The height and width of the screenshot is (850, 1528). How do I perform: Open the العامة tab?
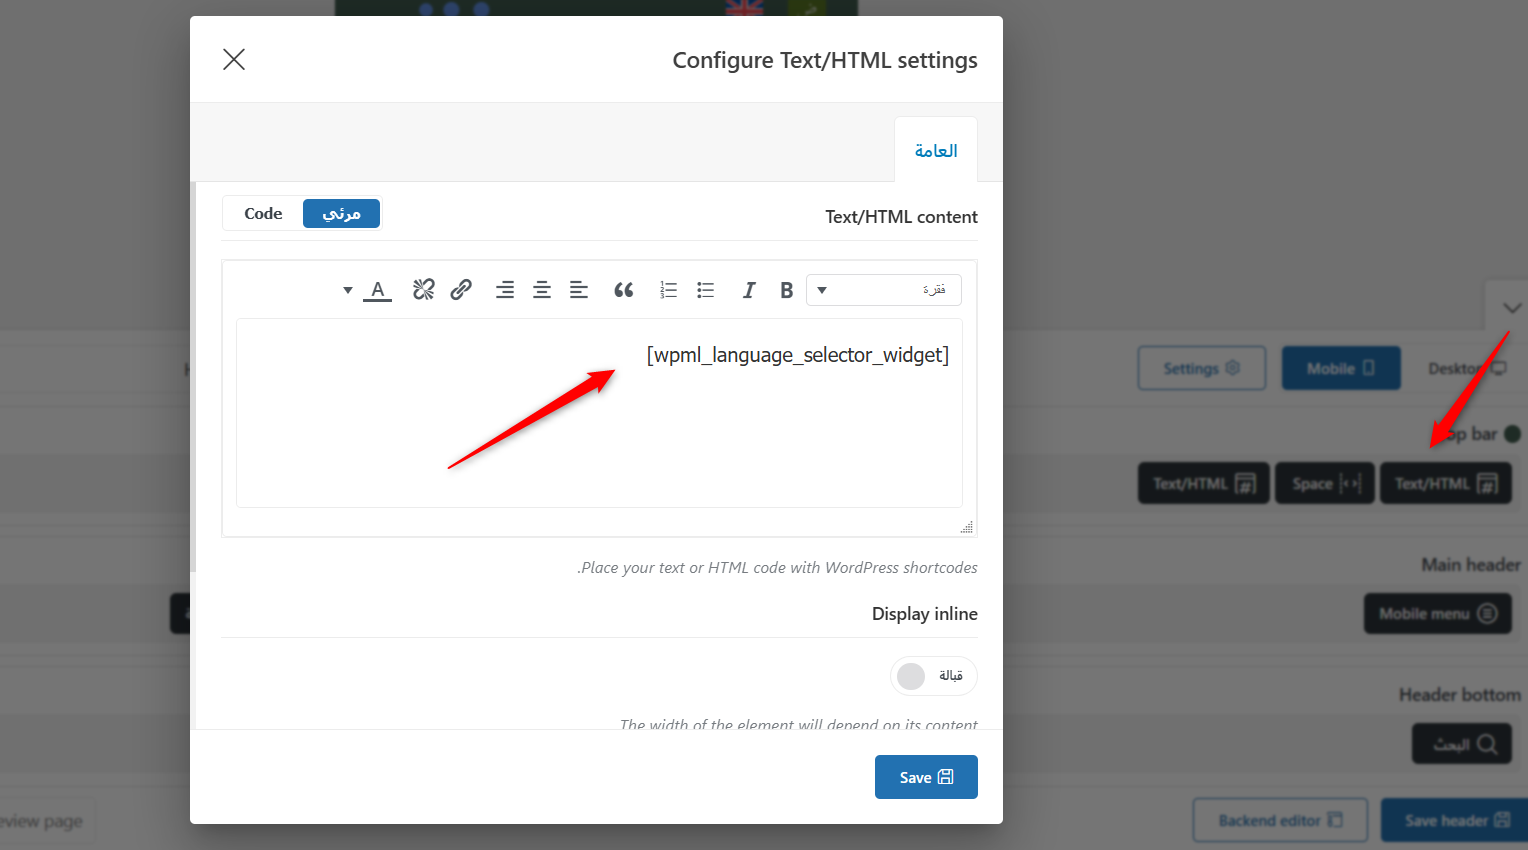point(936,150)
